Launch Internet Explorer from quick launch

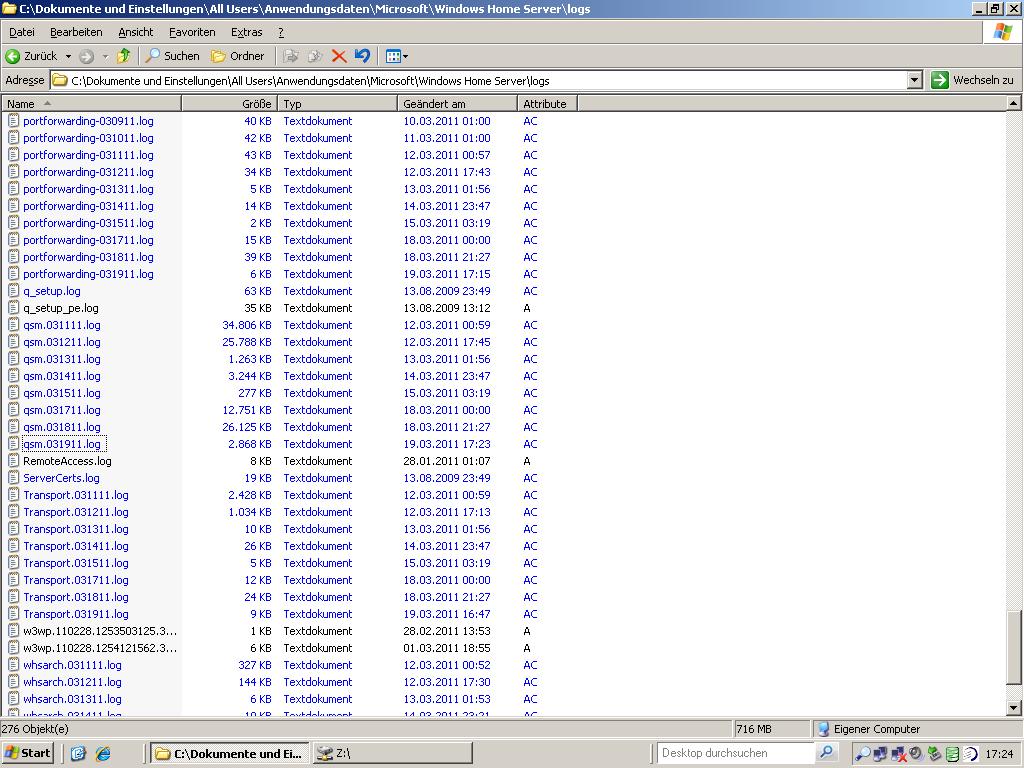pos(103,753)
